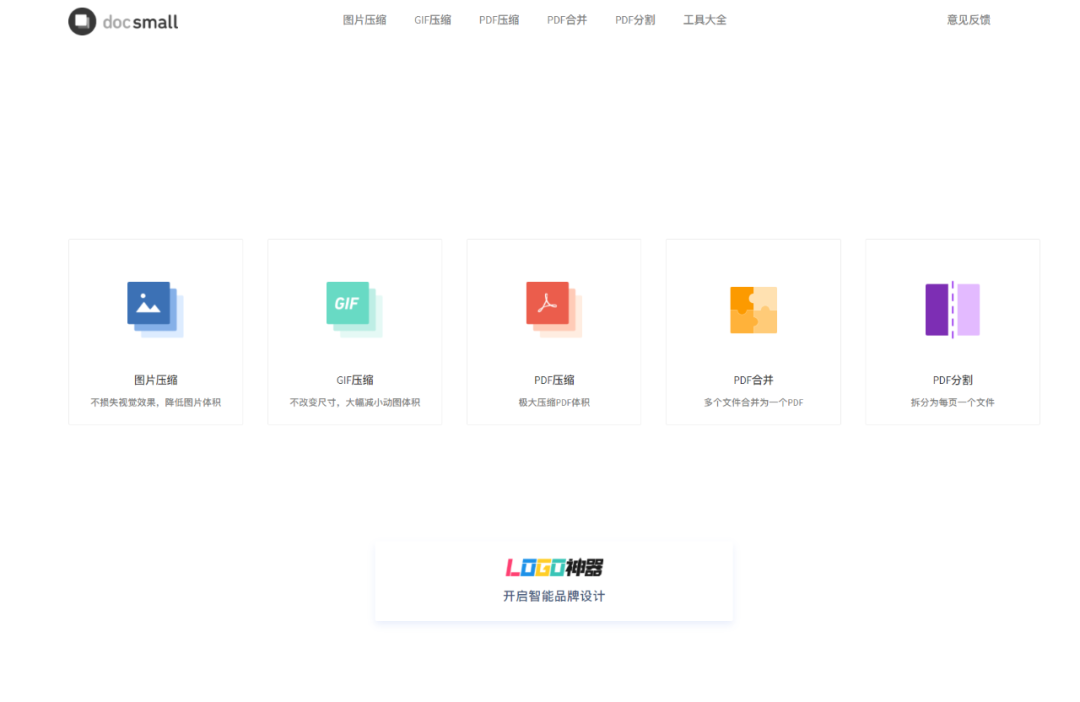Open the PDF分割 card 拆分为每页一个文件

pos(951,331)
